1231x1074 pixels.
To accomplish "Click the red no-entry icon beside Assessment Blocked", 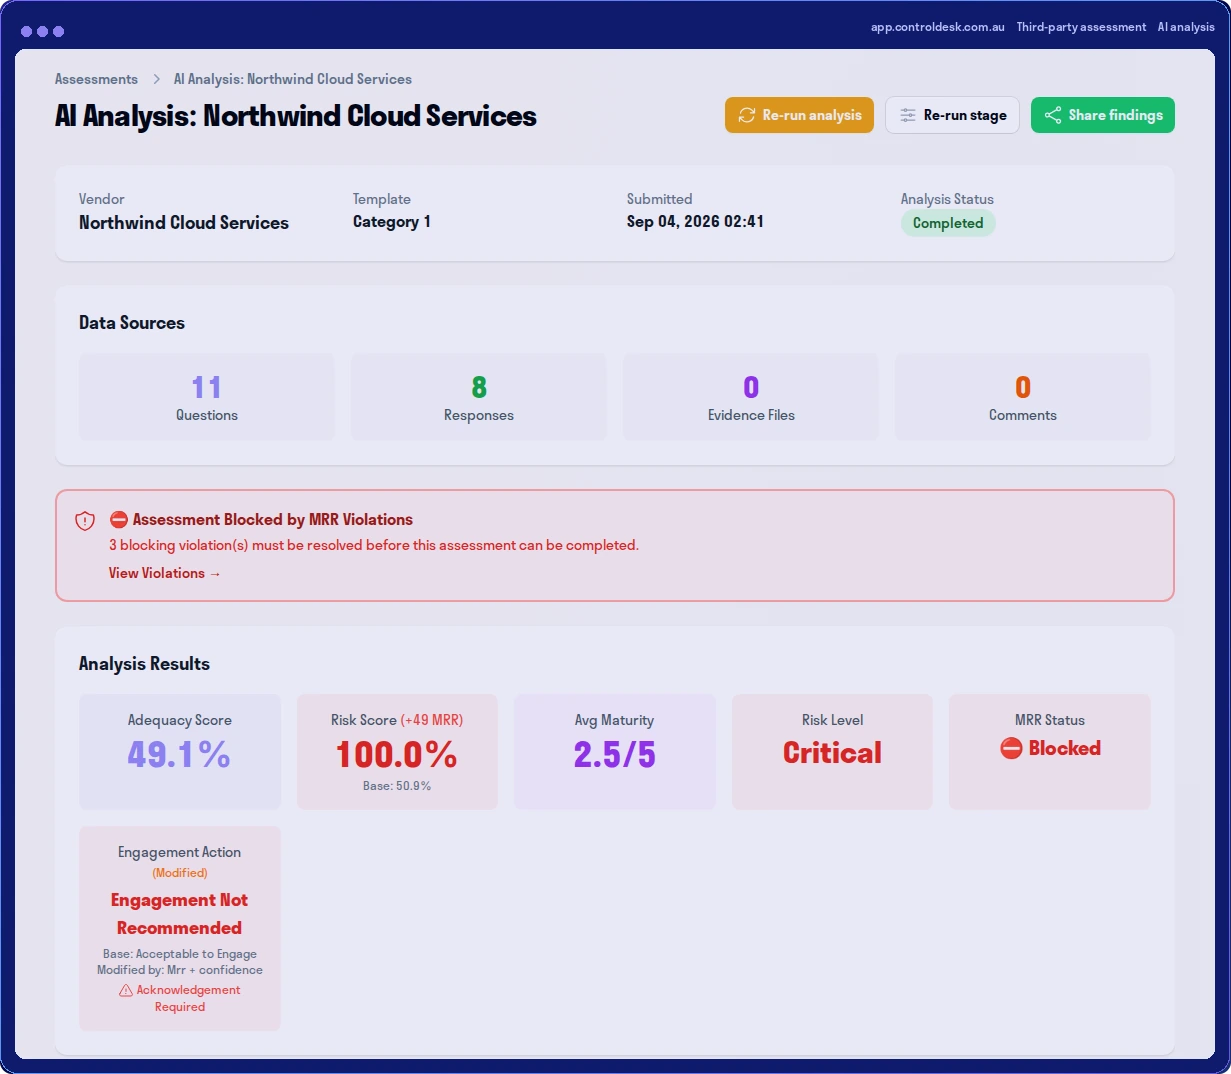I will (119, 520).
